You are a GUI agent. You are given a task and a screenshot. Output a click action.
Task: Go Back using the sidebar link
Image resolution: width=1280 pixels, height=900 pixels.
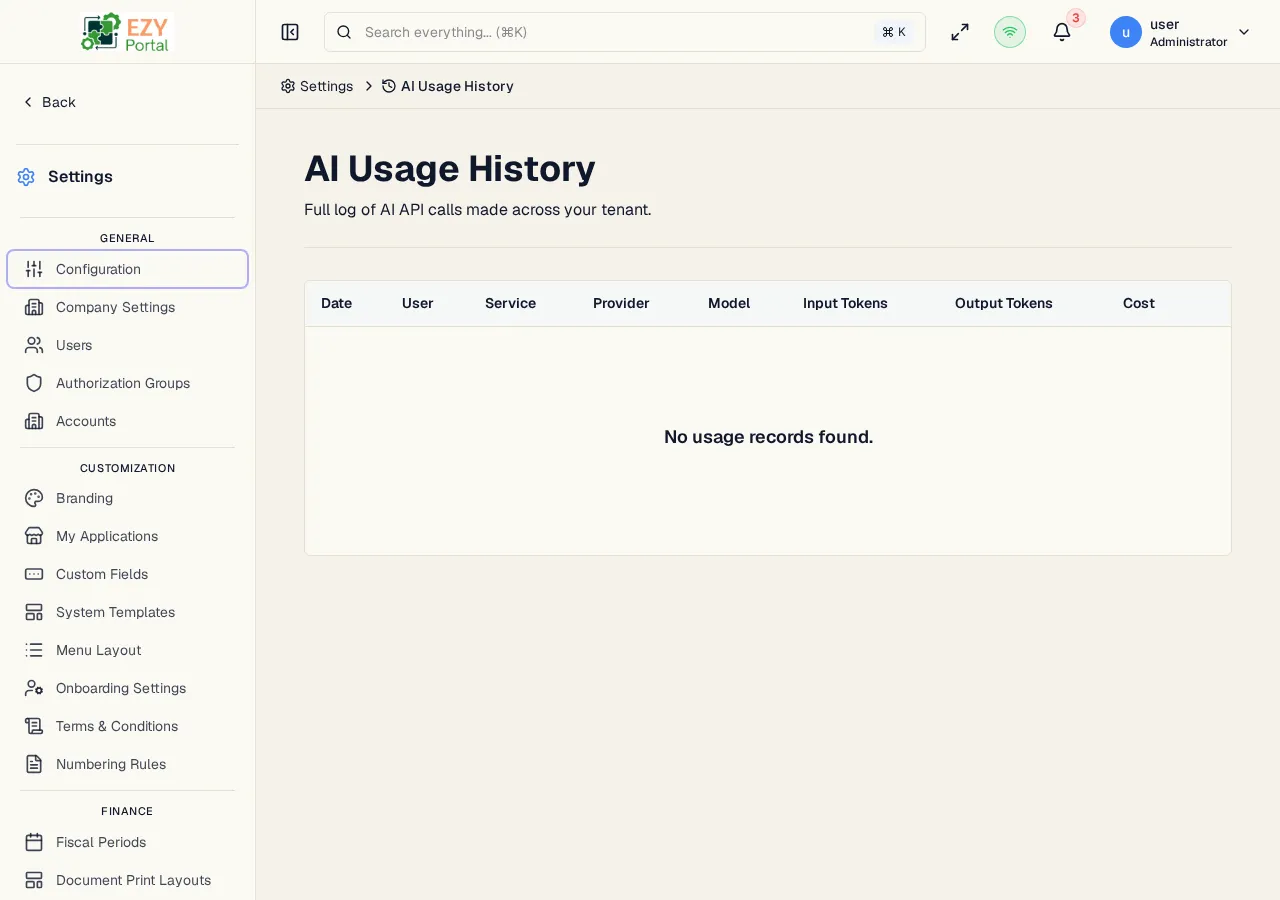click(49, 102)
